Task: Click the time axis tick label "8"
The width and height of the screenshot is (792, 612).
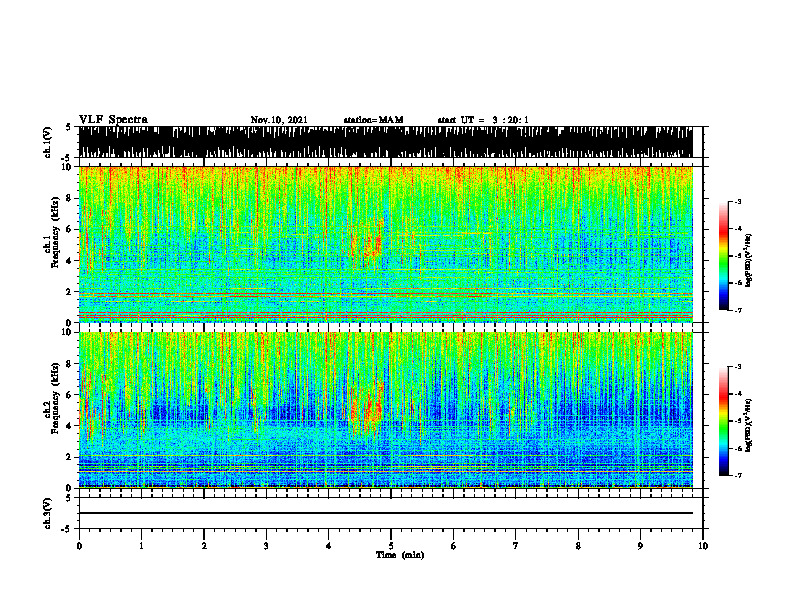Action: [x=578, y=546]
